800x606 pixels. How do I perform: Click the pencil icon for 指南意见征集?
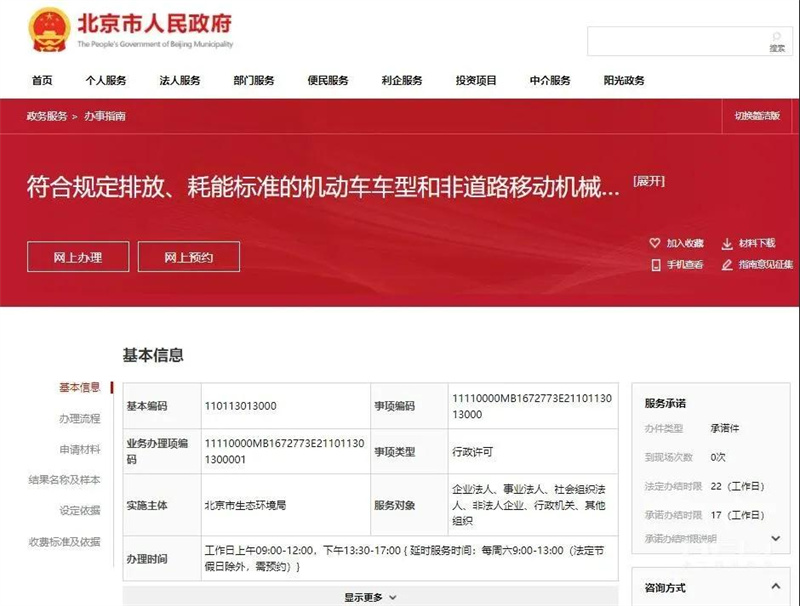pyautogui.click(x=727, y=265)
